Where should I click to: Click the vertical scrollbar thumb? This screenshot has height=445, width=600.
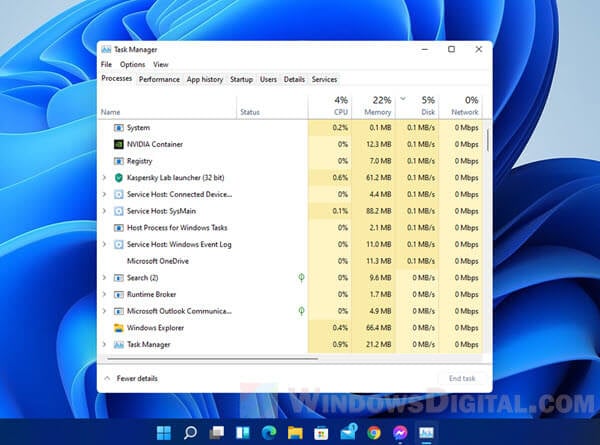coord(488,140)
